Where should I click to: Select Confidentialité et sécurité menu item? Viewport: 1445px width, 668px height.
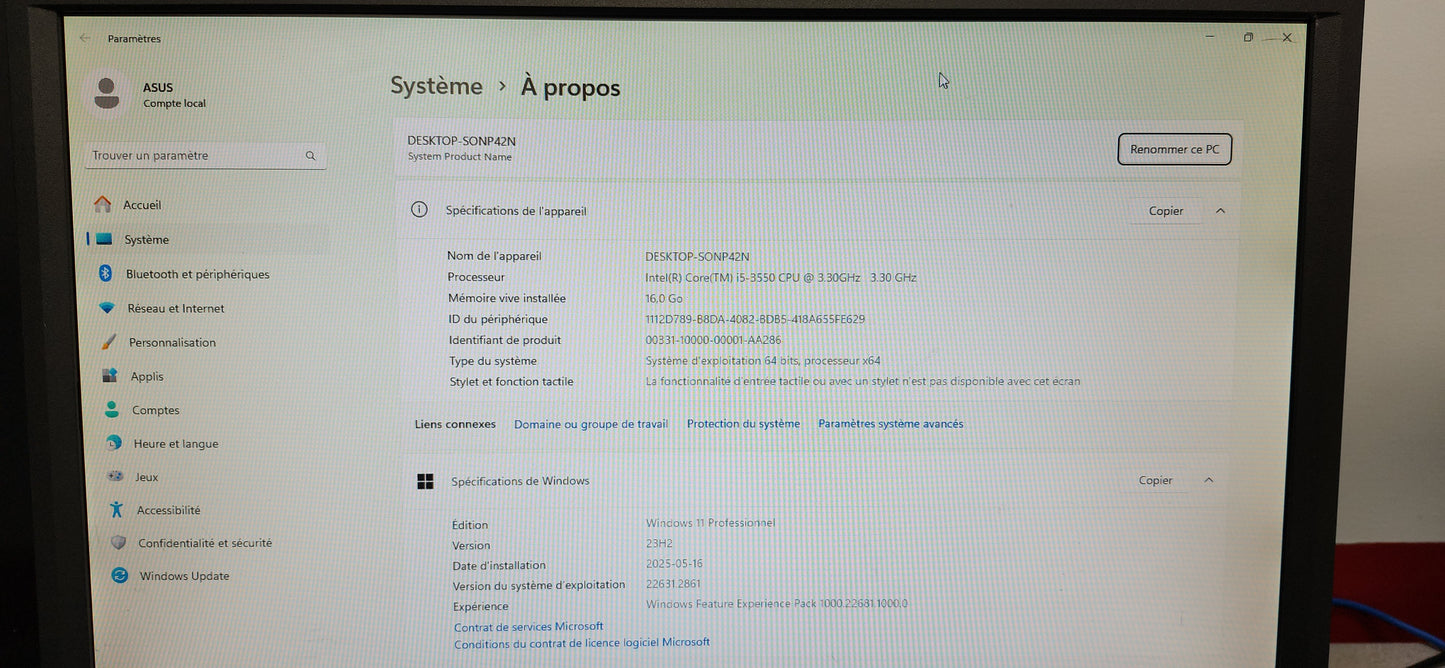(x=204, y=543)
